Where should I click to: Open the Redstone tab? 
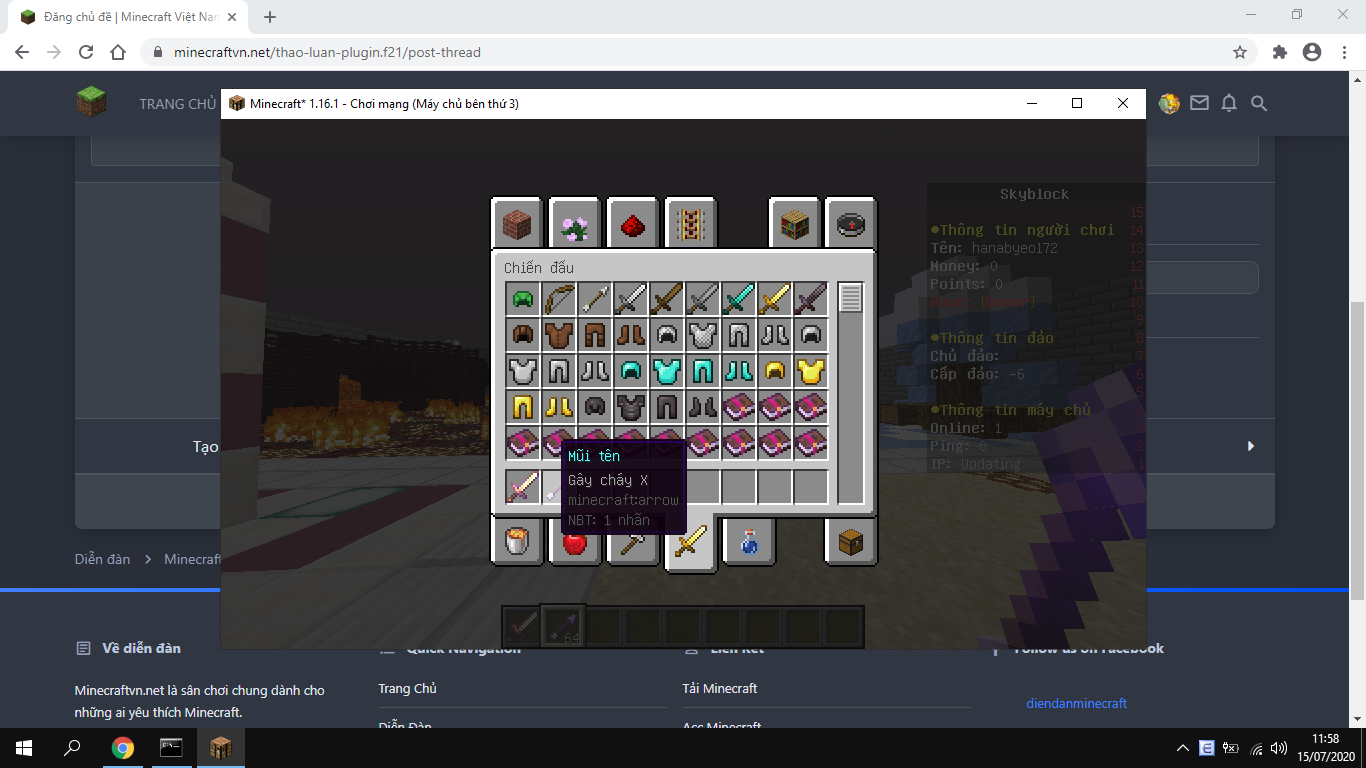click(x=633, y=224)
